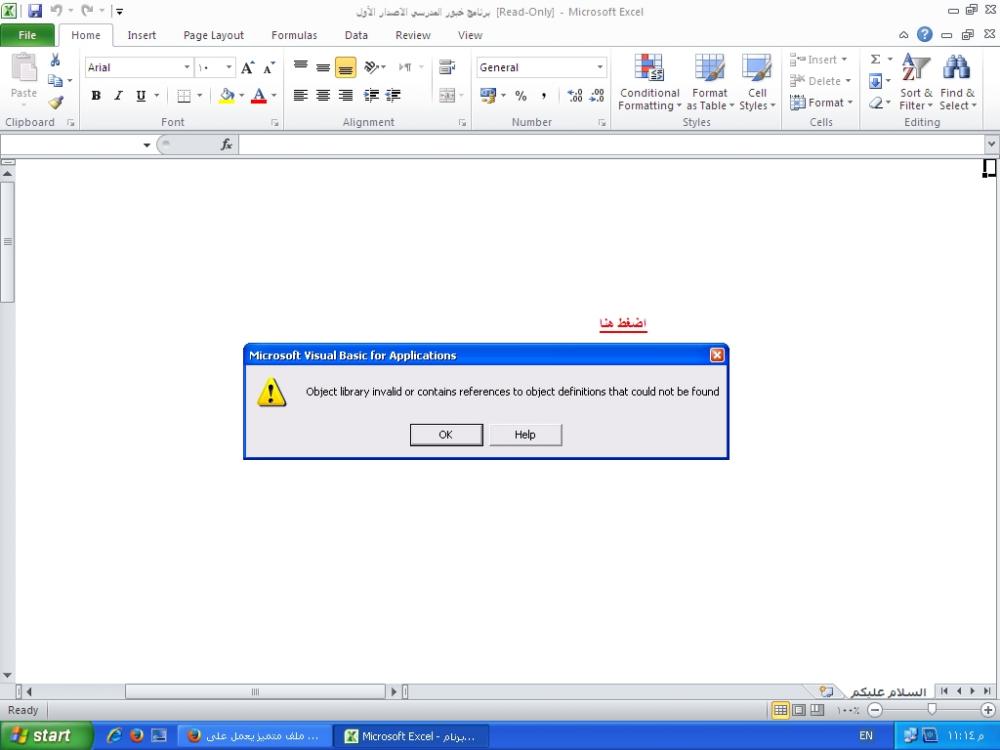The image size is (1000, 750).
Task: Switch to Normal view in status bar
Action: pos(781,710)
